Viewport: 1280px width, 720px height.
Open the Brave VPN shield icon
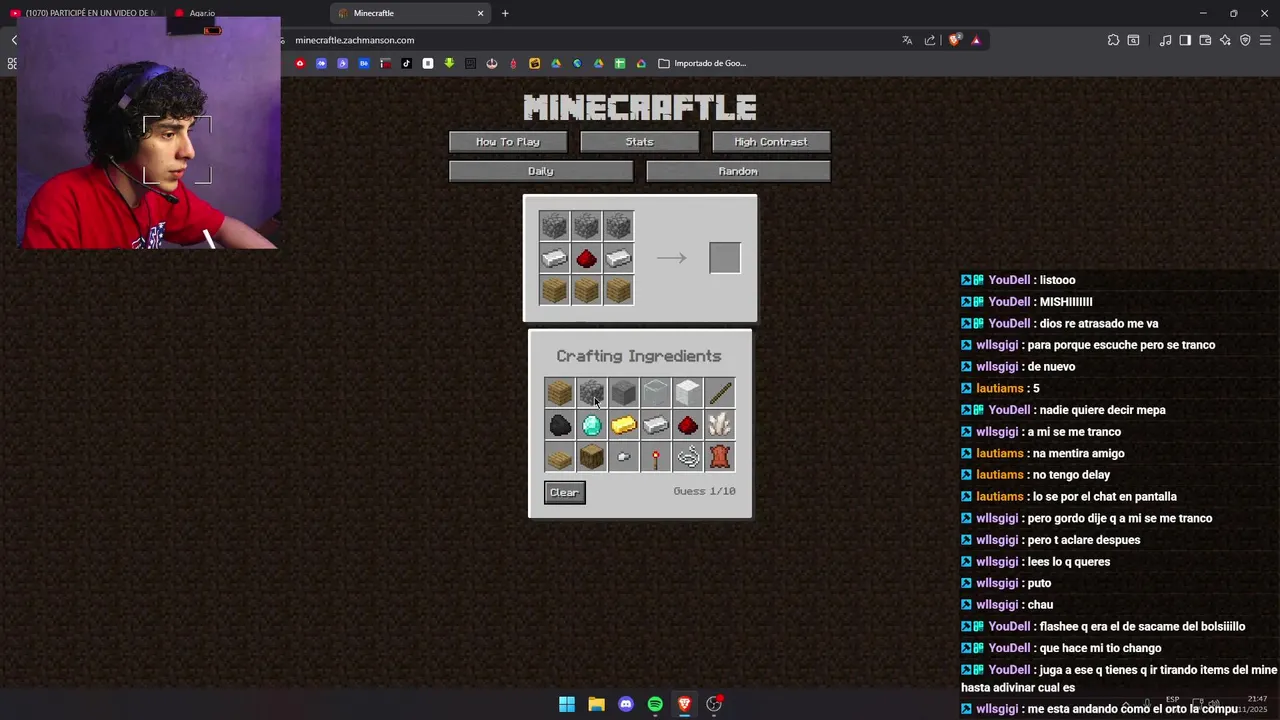click(1245, 40)
